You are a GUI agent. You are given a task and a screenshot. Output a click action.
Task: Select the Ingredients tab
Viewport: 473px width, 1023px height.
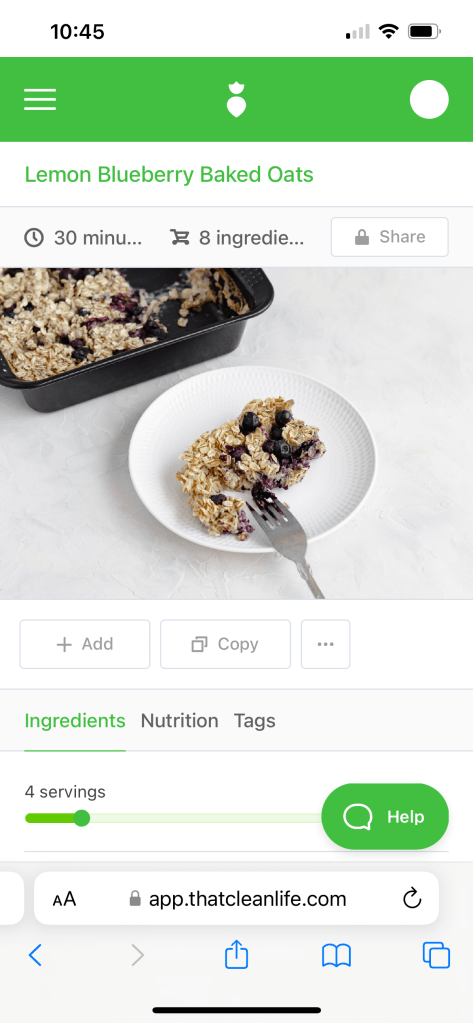tap(75, 721)
